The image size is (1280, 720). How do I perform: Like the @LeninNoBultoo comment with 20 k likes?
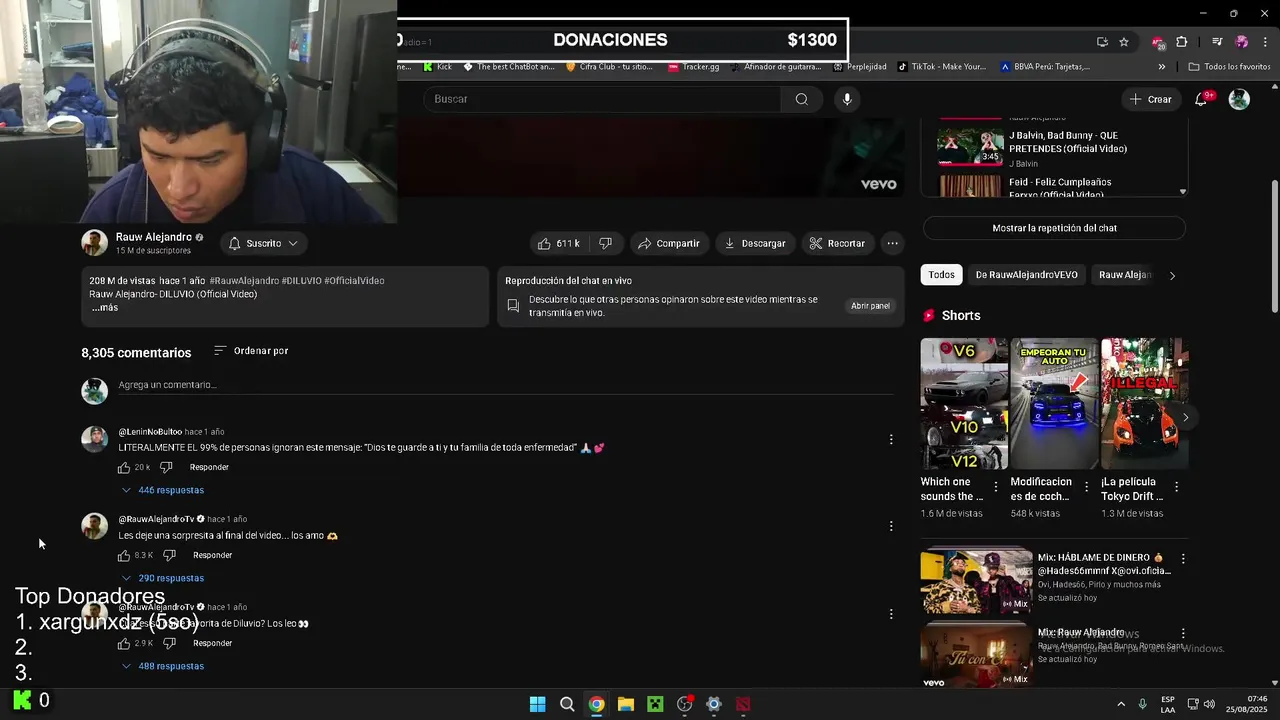click(x=124, y=467)
